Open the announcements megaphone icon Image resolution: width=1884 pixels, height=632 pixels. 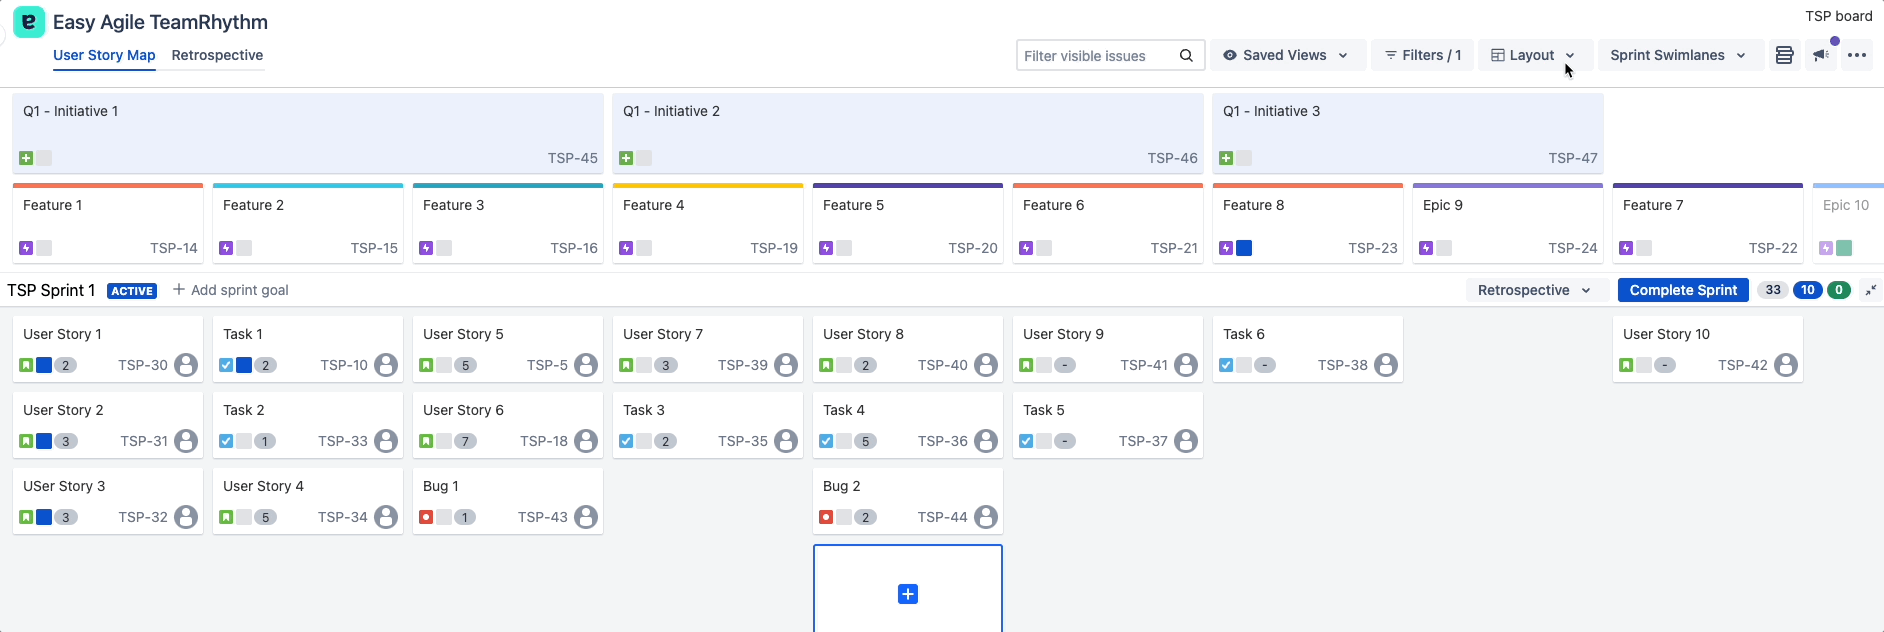[1821, 56]
